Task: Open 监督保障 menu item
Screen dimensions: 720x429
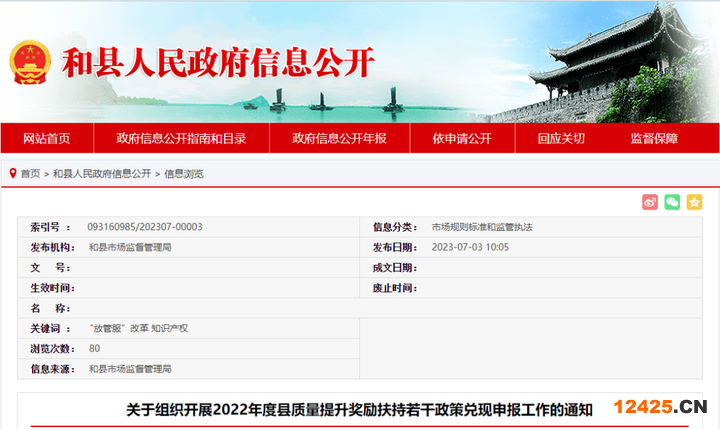Action: pos(654,138)
